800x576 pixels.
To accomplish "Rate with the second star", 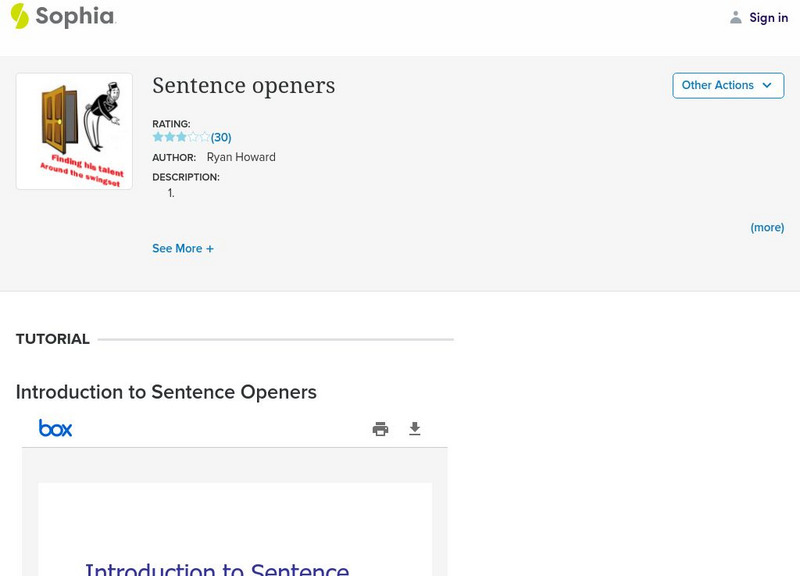I will point(169,137).
